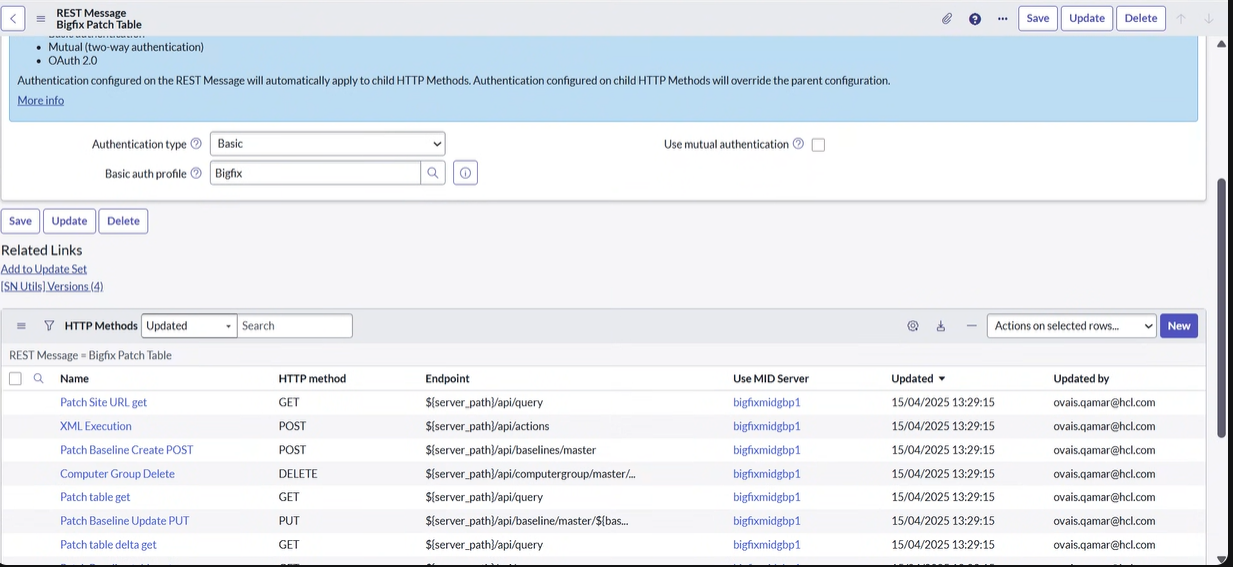Click the list export download icon
Image resolution: width=1233 pixels, height=567 pixels.
941,326
